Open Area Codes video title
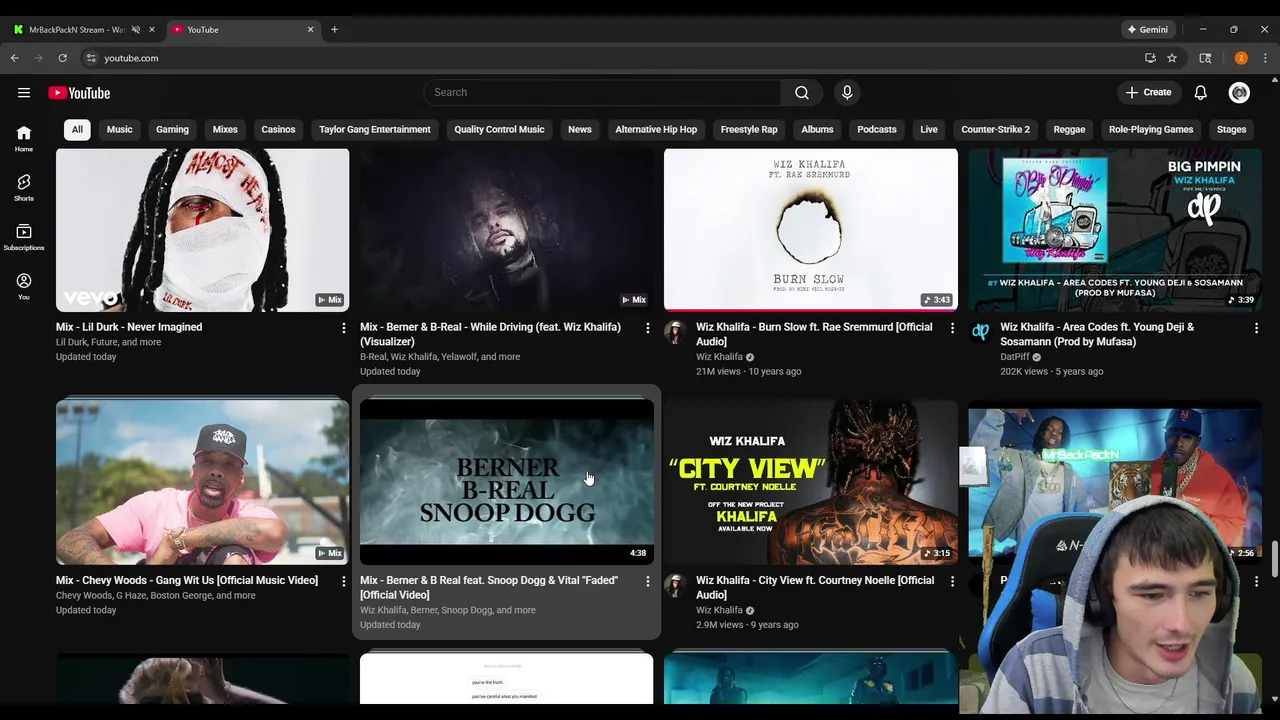1280x720 pixels. coord(1097,334)
